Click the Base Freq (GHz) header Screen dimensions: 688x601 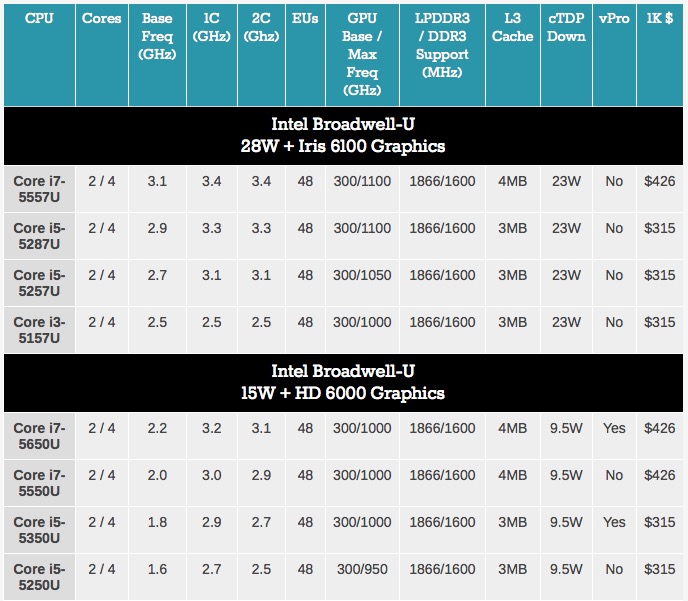point(157,37)
